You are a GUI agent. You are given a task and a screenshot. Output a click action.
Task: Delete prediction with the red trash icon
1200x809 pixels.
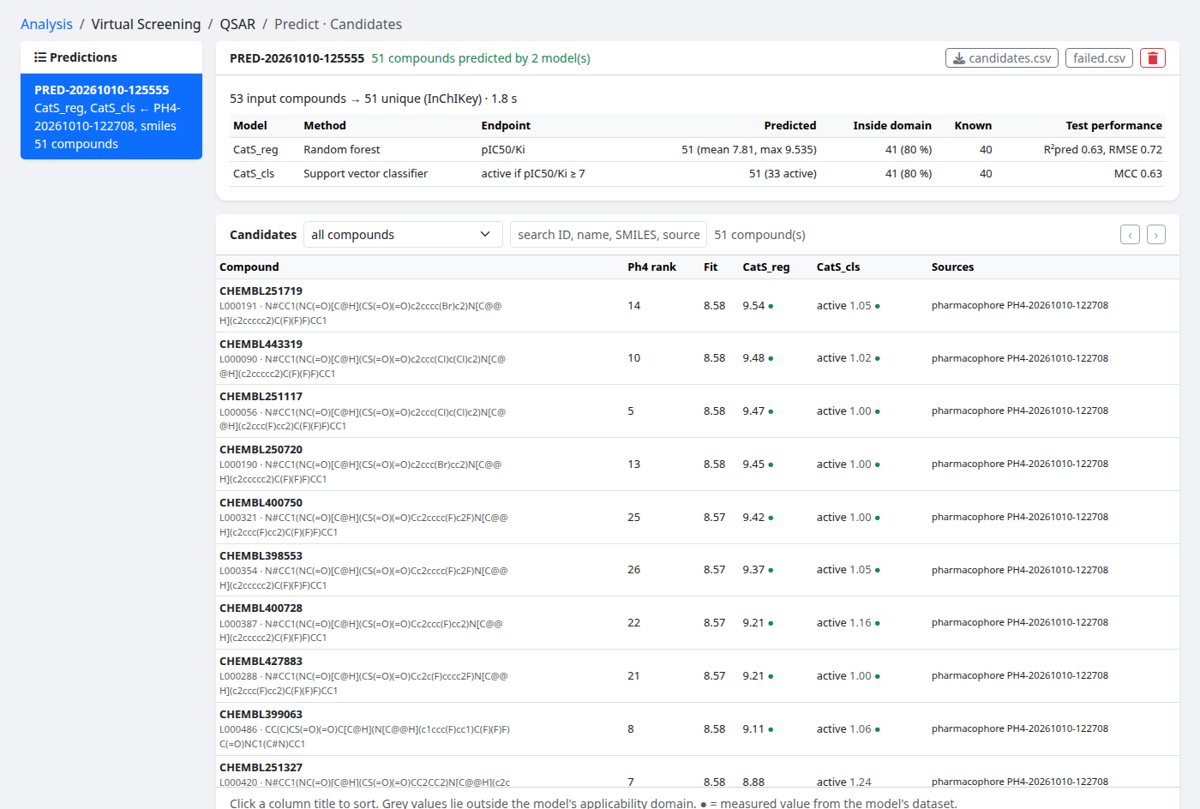(x=1153, y=58)
